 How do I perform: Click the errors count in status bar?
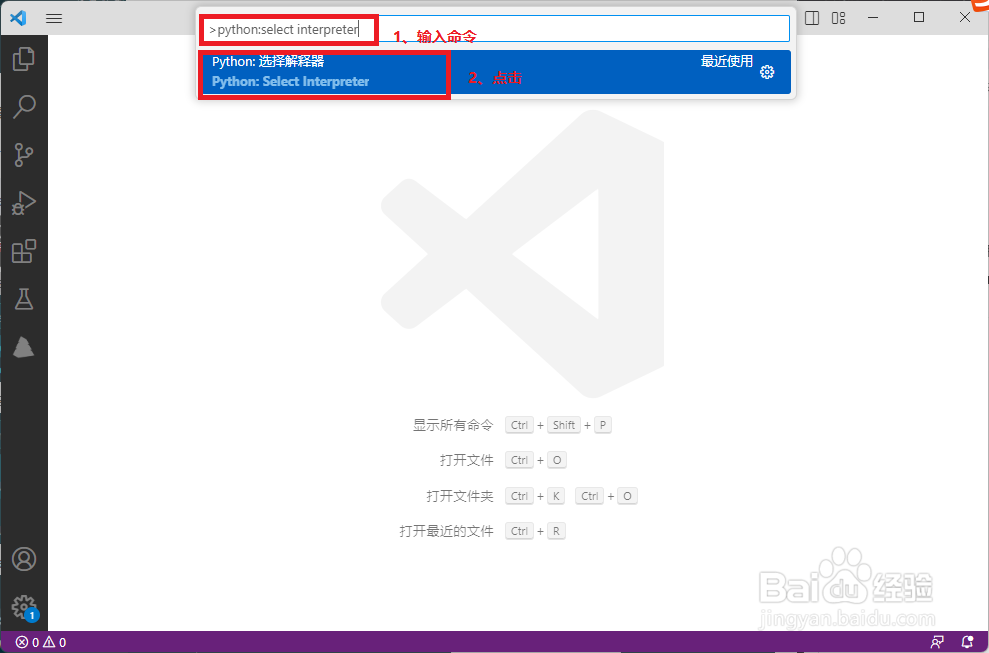(x=27, y=642)
